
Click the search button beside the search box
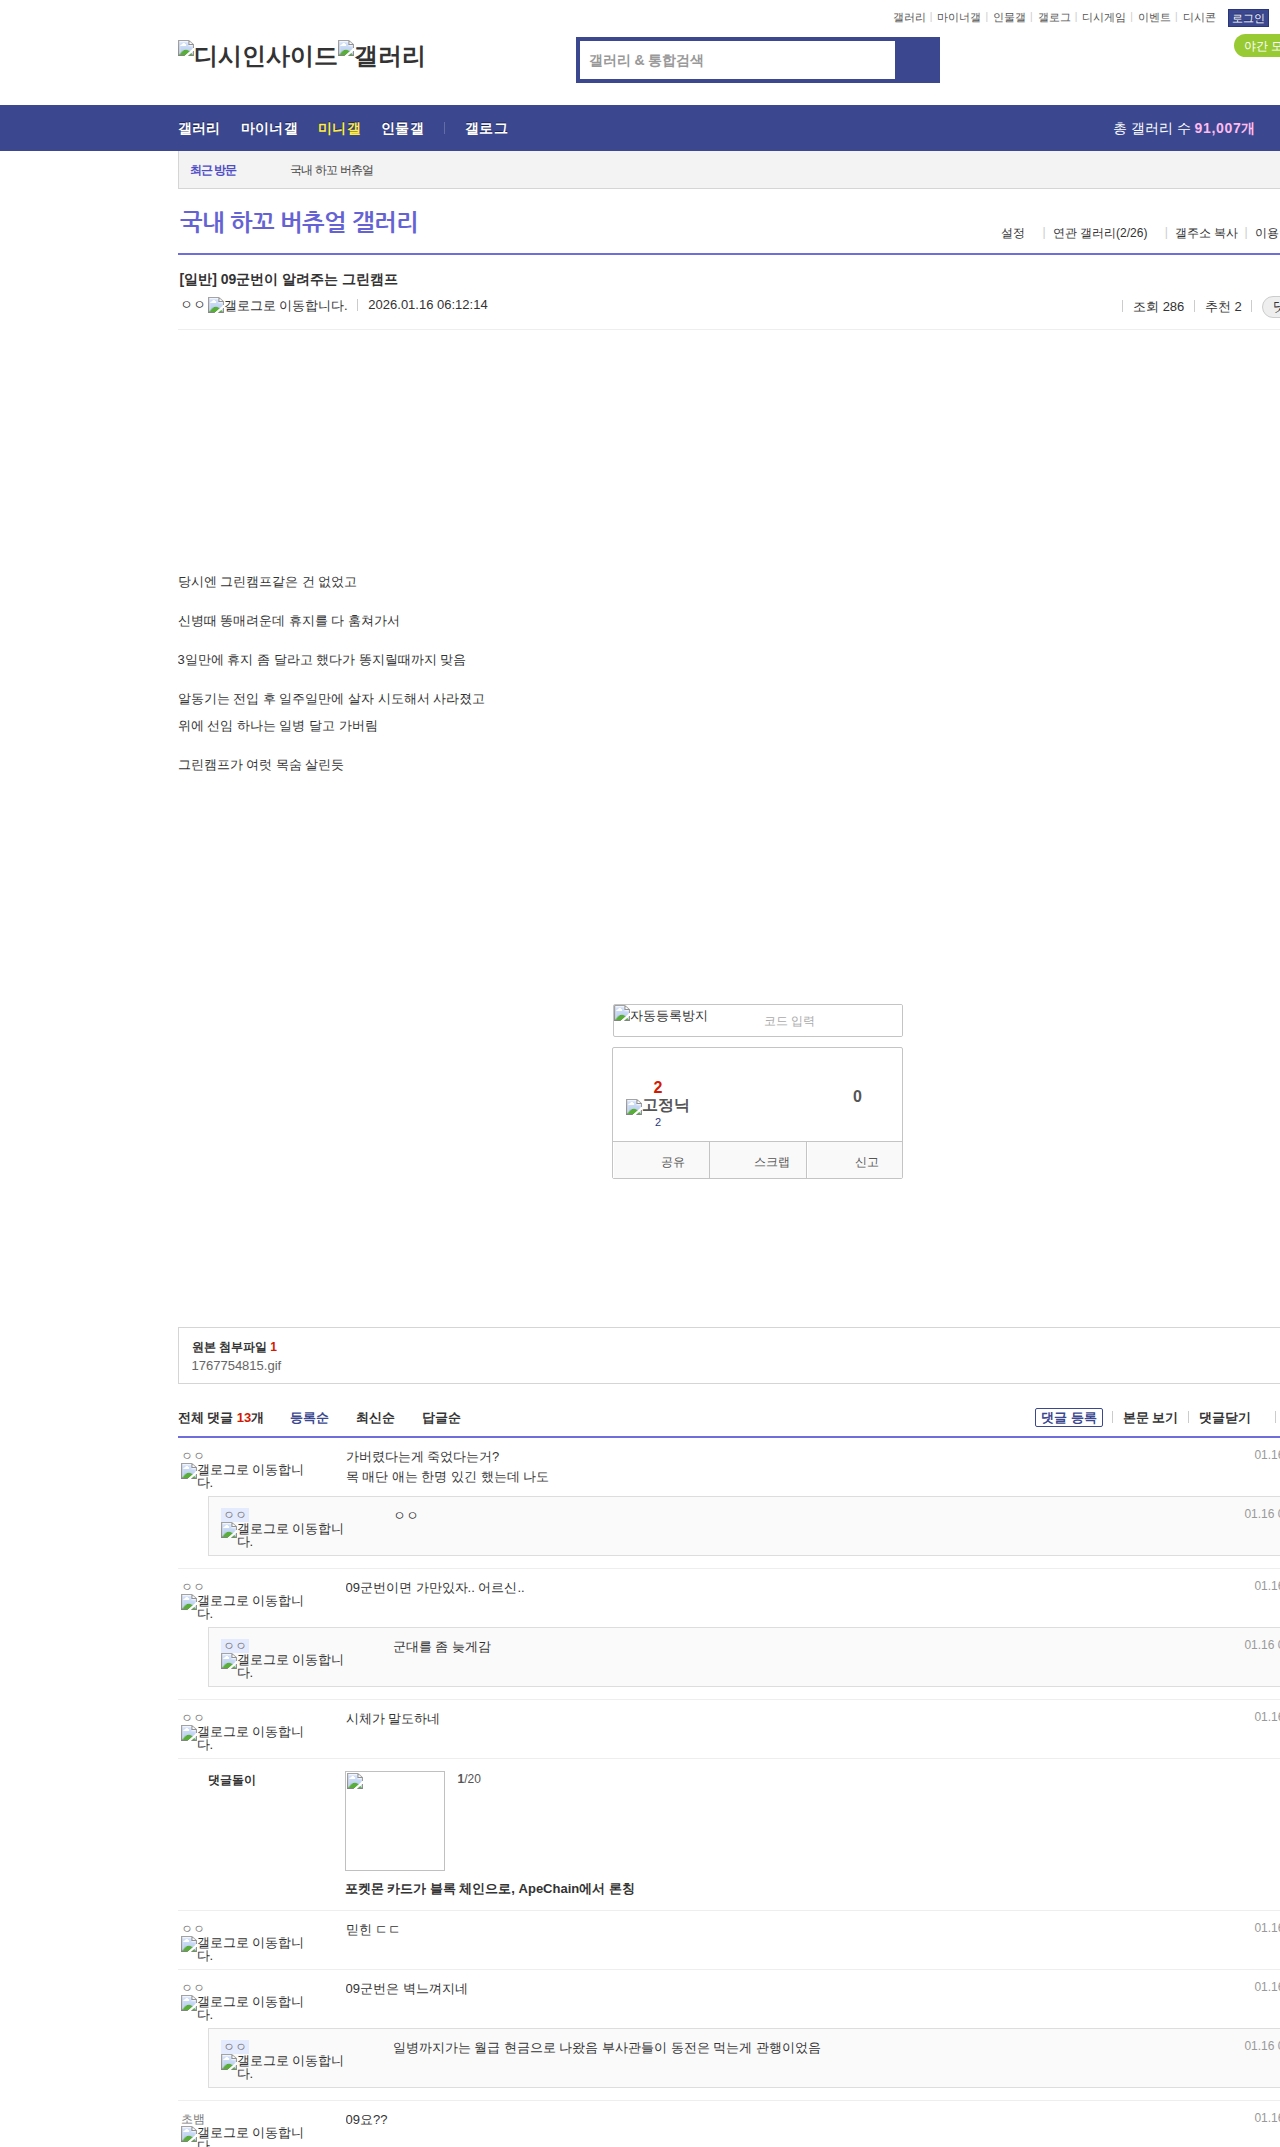[917, 60]
